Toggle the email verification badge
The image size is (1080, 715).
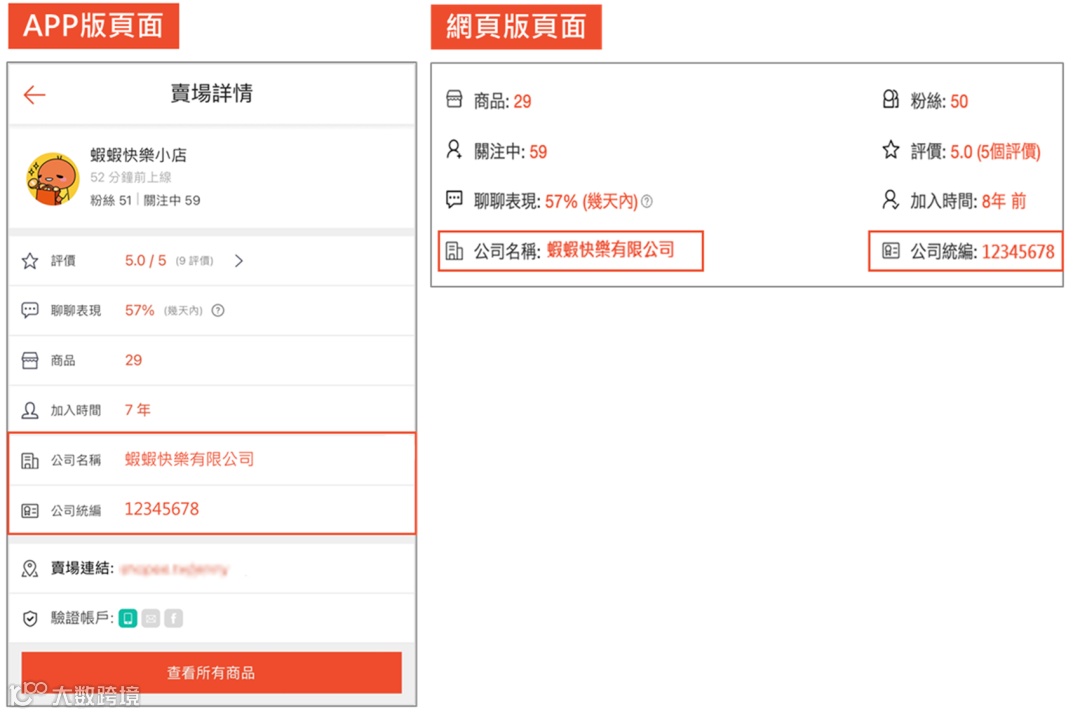151,617
